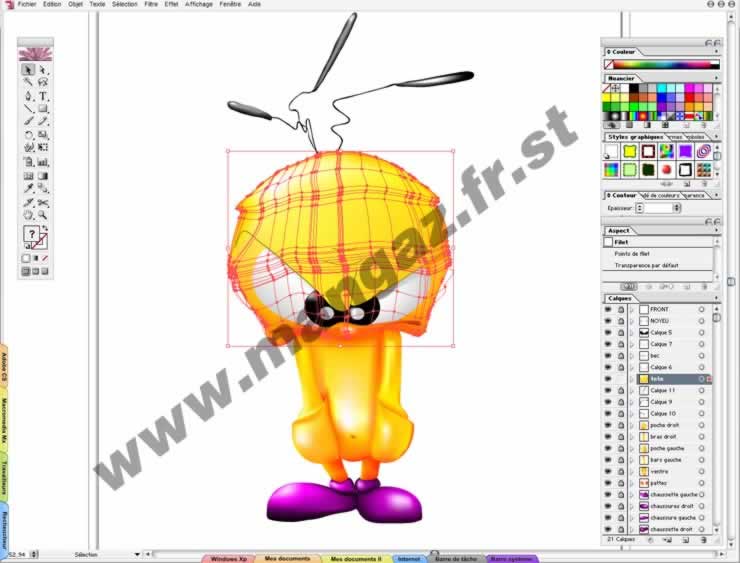The image size is (740, 563).
Task: Select the Zoom magnifier tool
Action: coord(43,216)
